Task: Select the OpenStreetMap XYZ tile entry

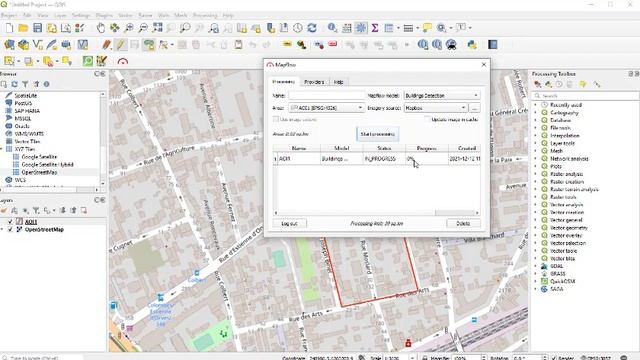Action: point(39,172)
